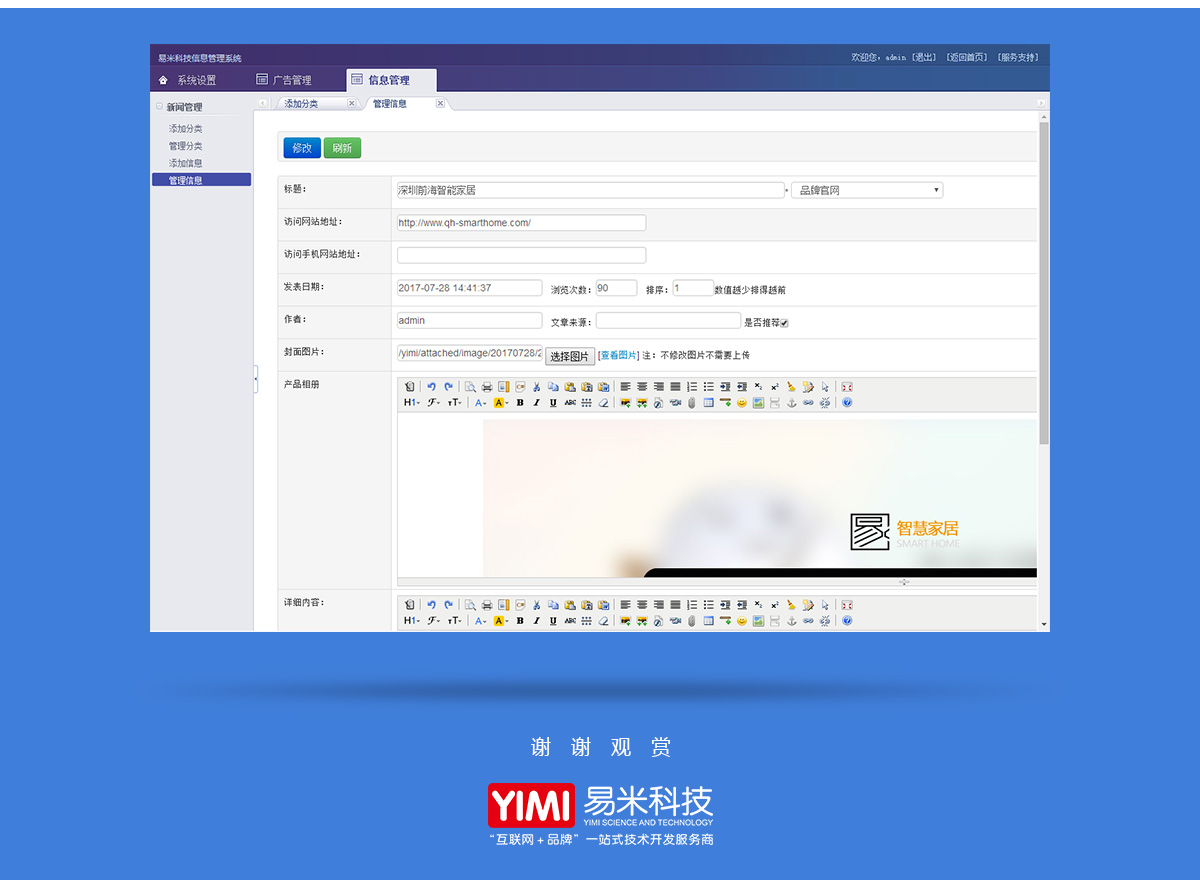Insert image in 详细内容 editor
1200x880 pixels.
click(625, 621)
